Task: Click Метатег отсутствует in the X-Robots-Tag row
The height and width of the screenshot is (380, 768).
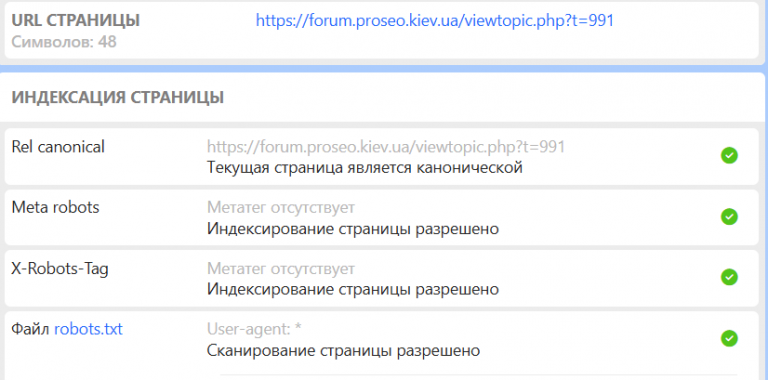Action: click(x=281, y=268)
